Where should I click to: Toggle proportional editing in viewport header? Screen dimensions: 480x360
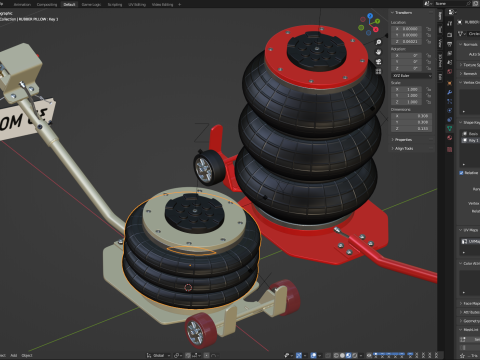coord(207,355)
